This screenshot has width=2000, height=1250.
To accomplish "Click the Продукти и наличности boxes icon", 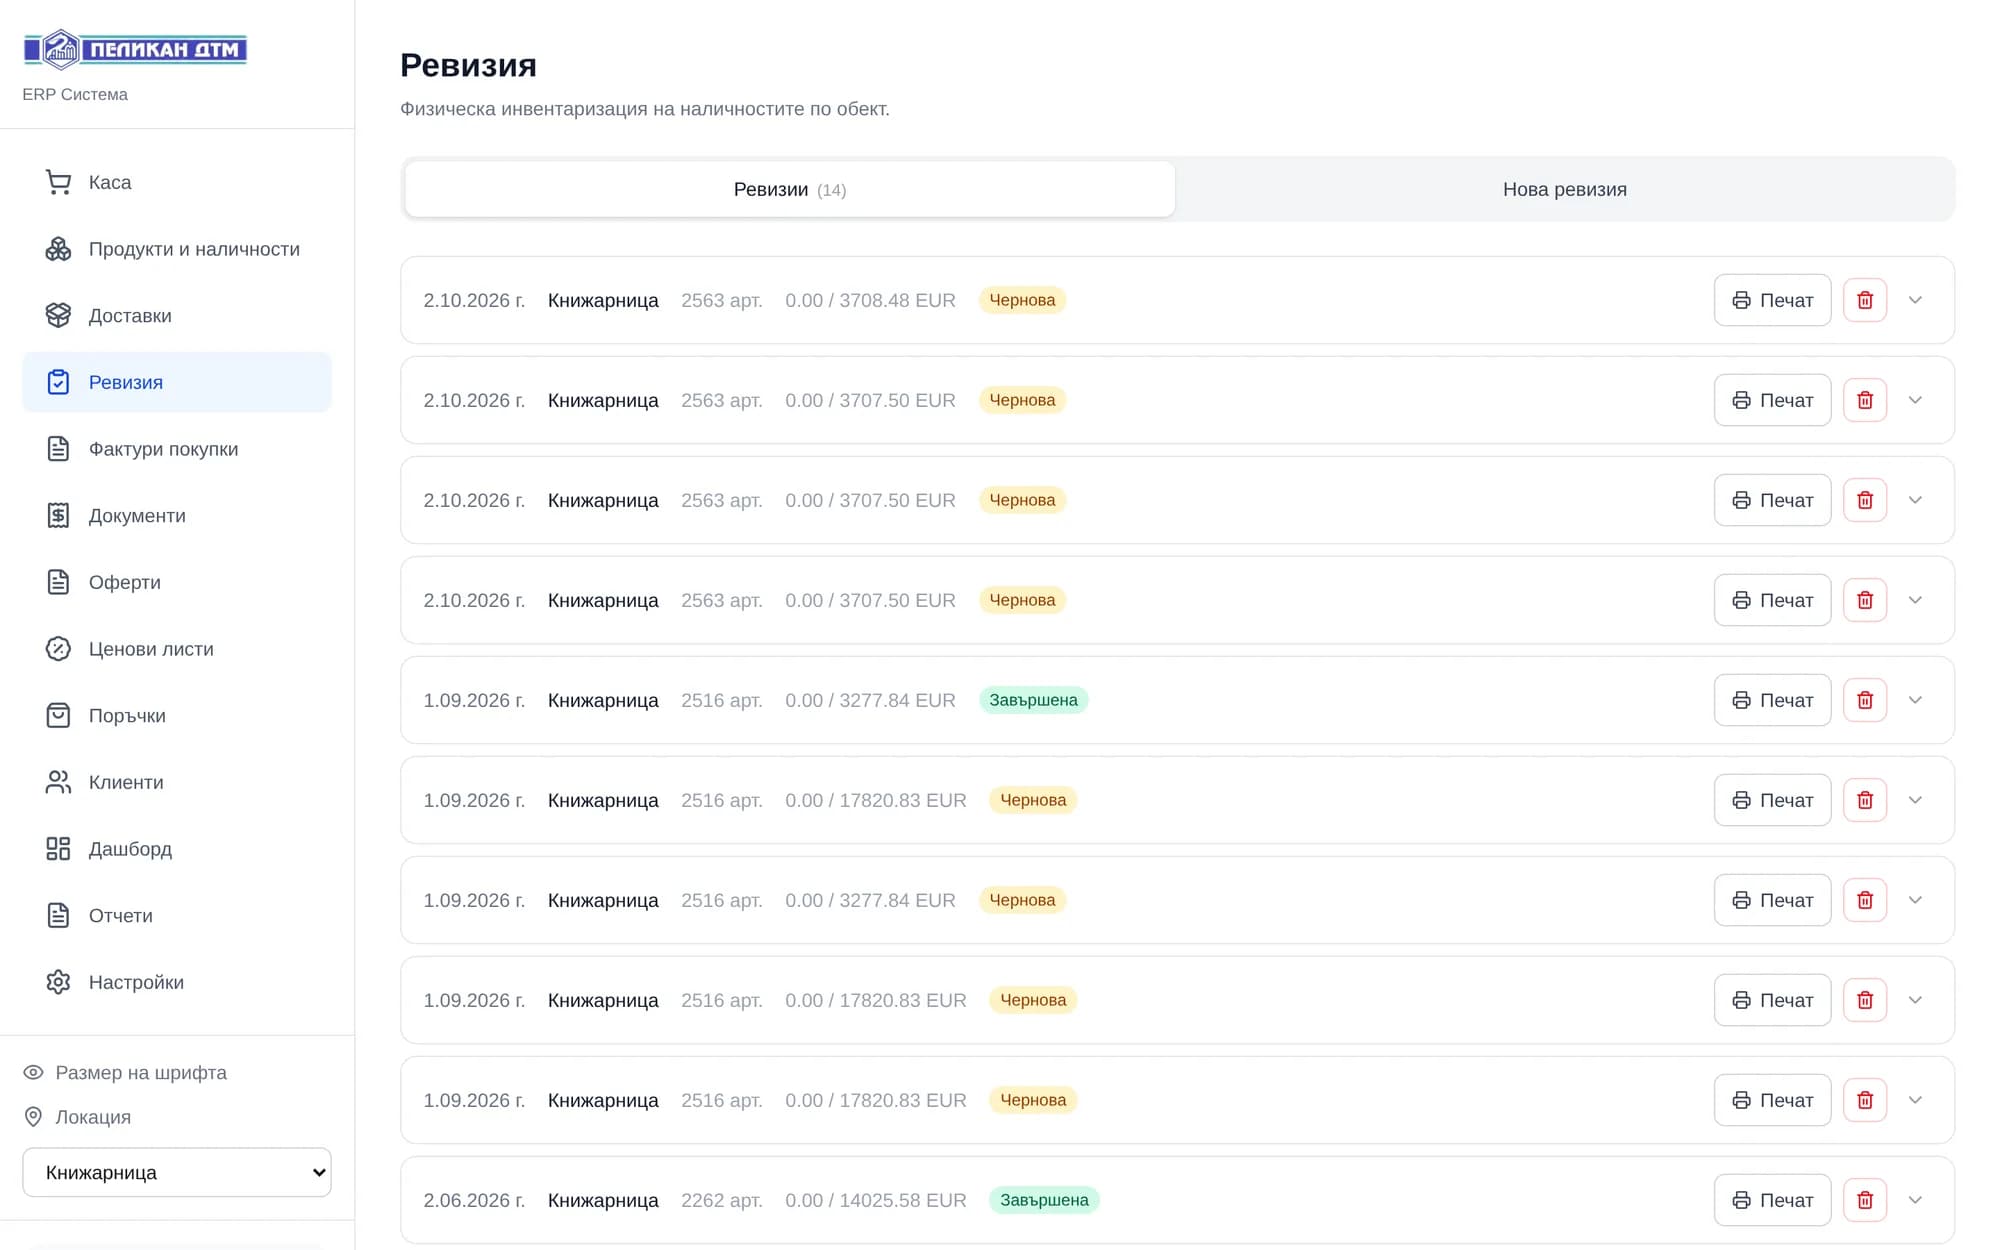I will tap(58, 249).
